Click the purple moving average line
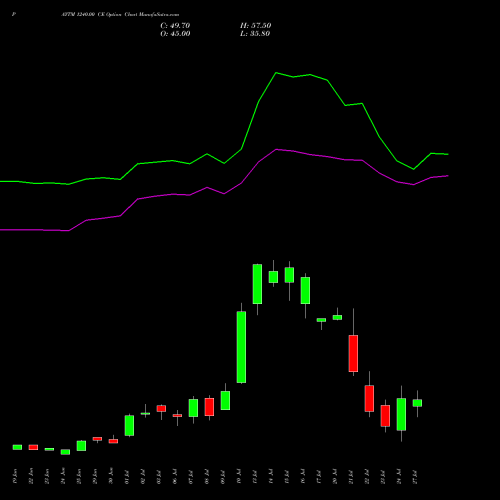This screenshot has height=500, width=500. [224, 193]
